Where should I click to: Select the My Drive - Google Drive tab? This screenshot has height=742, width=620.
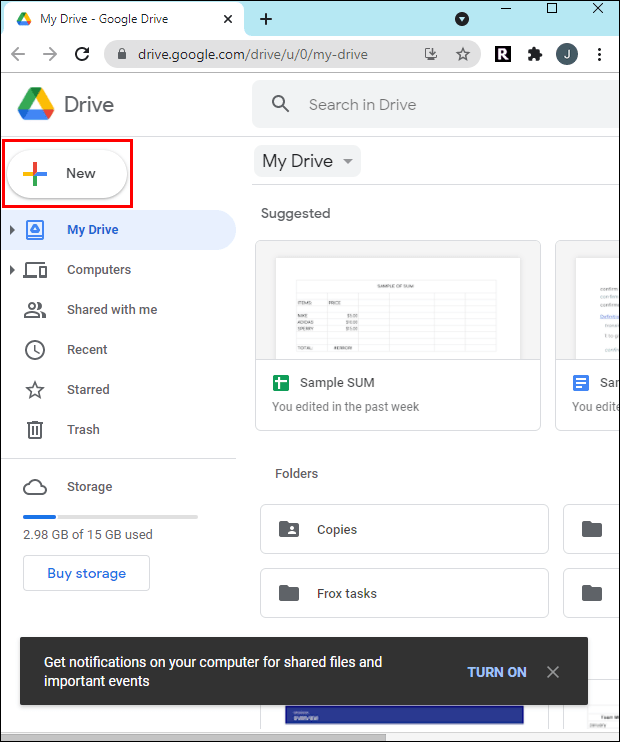tap(124, 19)
